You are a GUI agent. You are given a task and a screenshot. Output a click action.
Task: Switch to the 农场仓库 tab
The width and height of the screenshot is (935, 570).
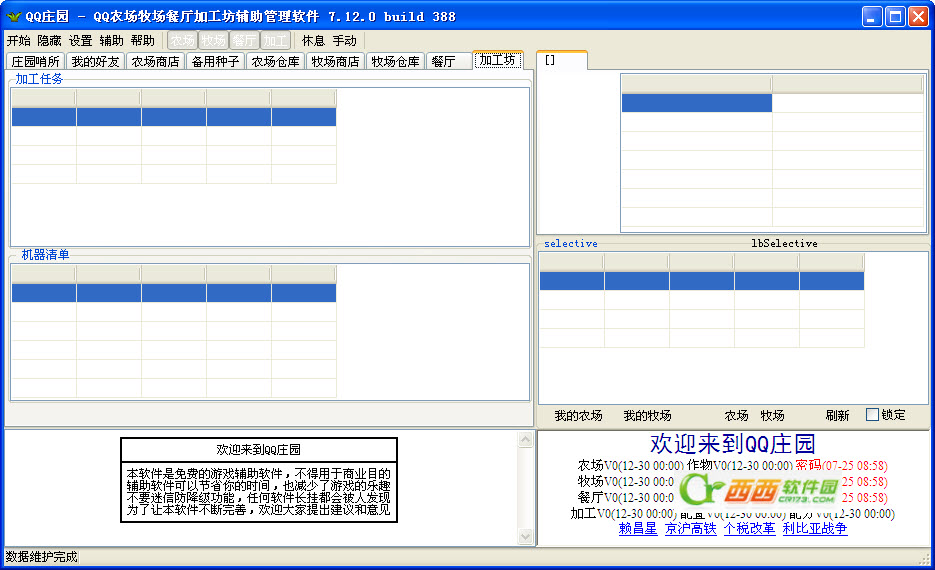click(x=275, y=61)
